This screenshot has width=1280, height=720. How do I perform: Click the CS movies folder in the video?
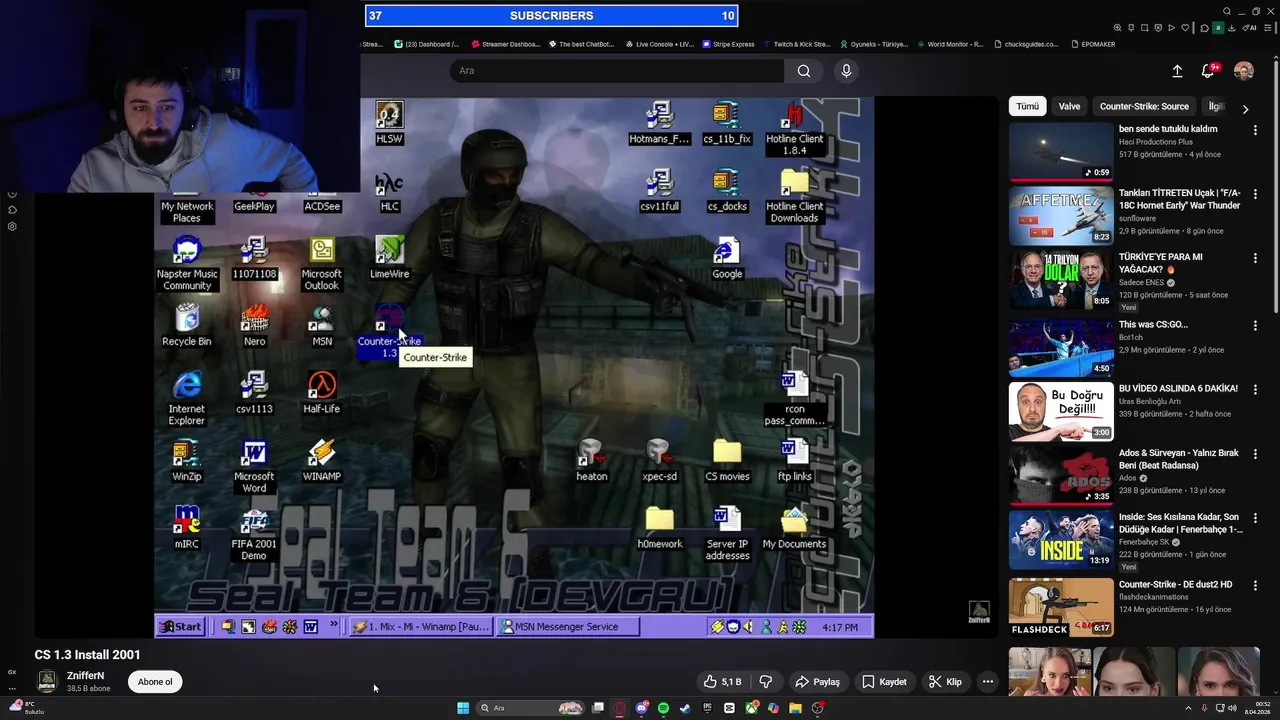[x=727, y=461]
